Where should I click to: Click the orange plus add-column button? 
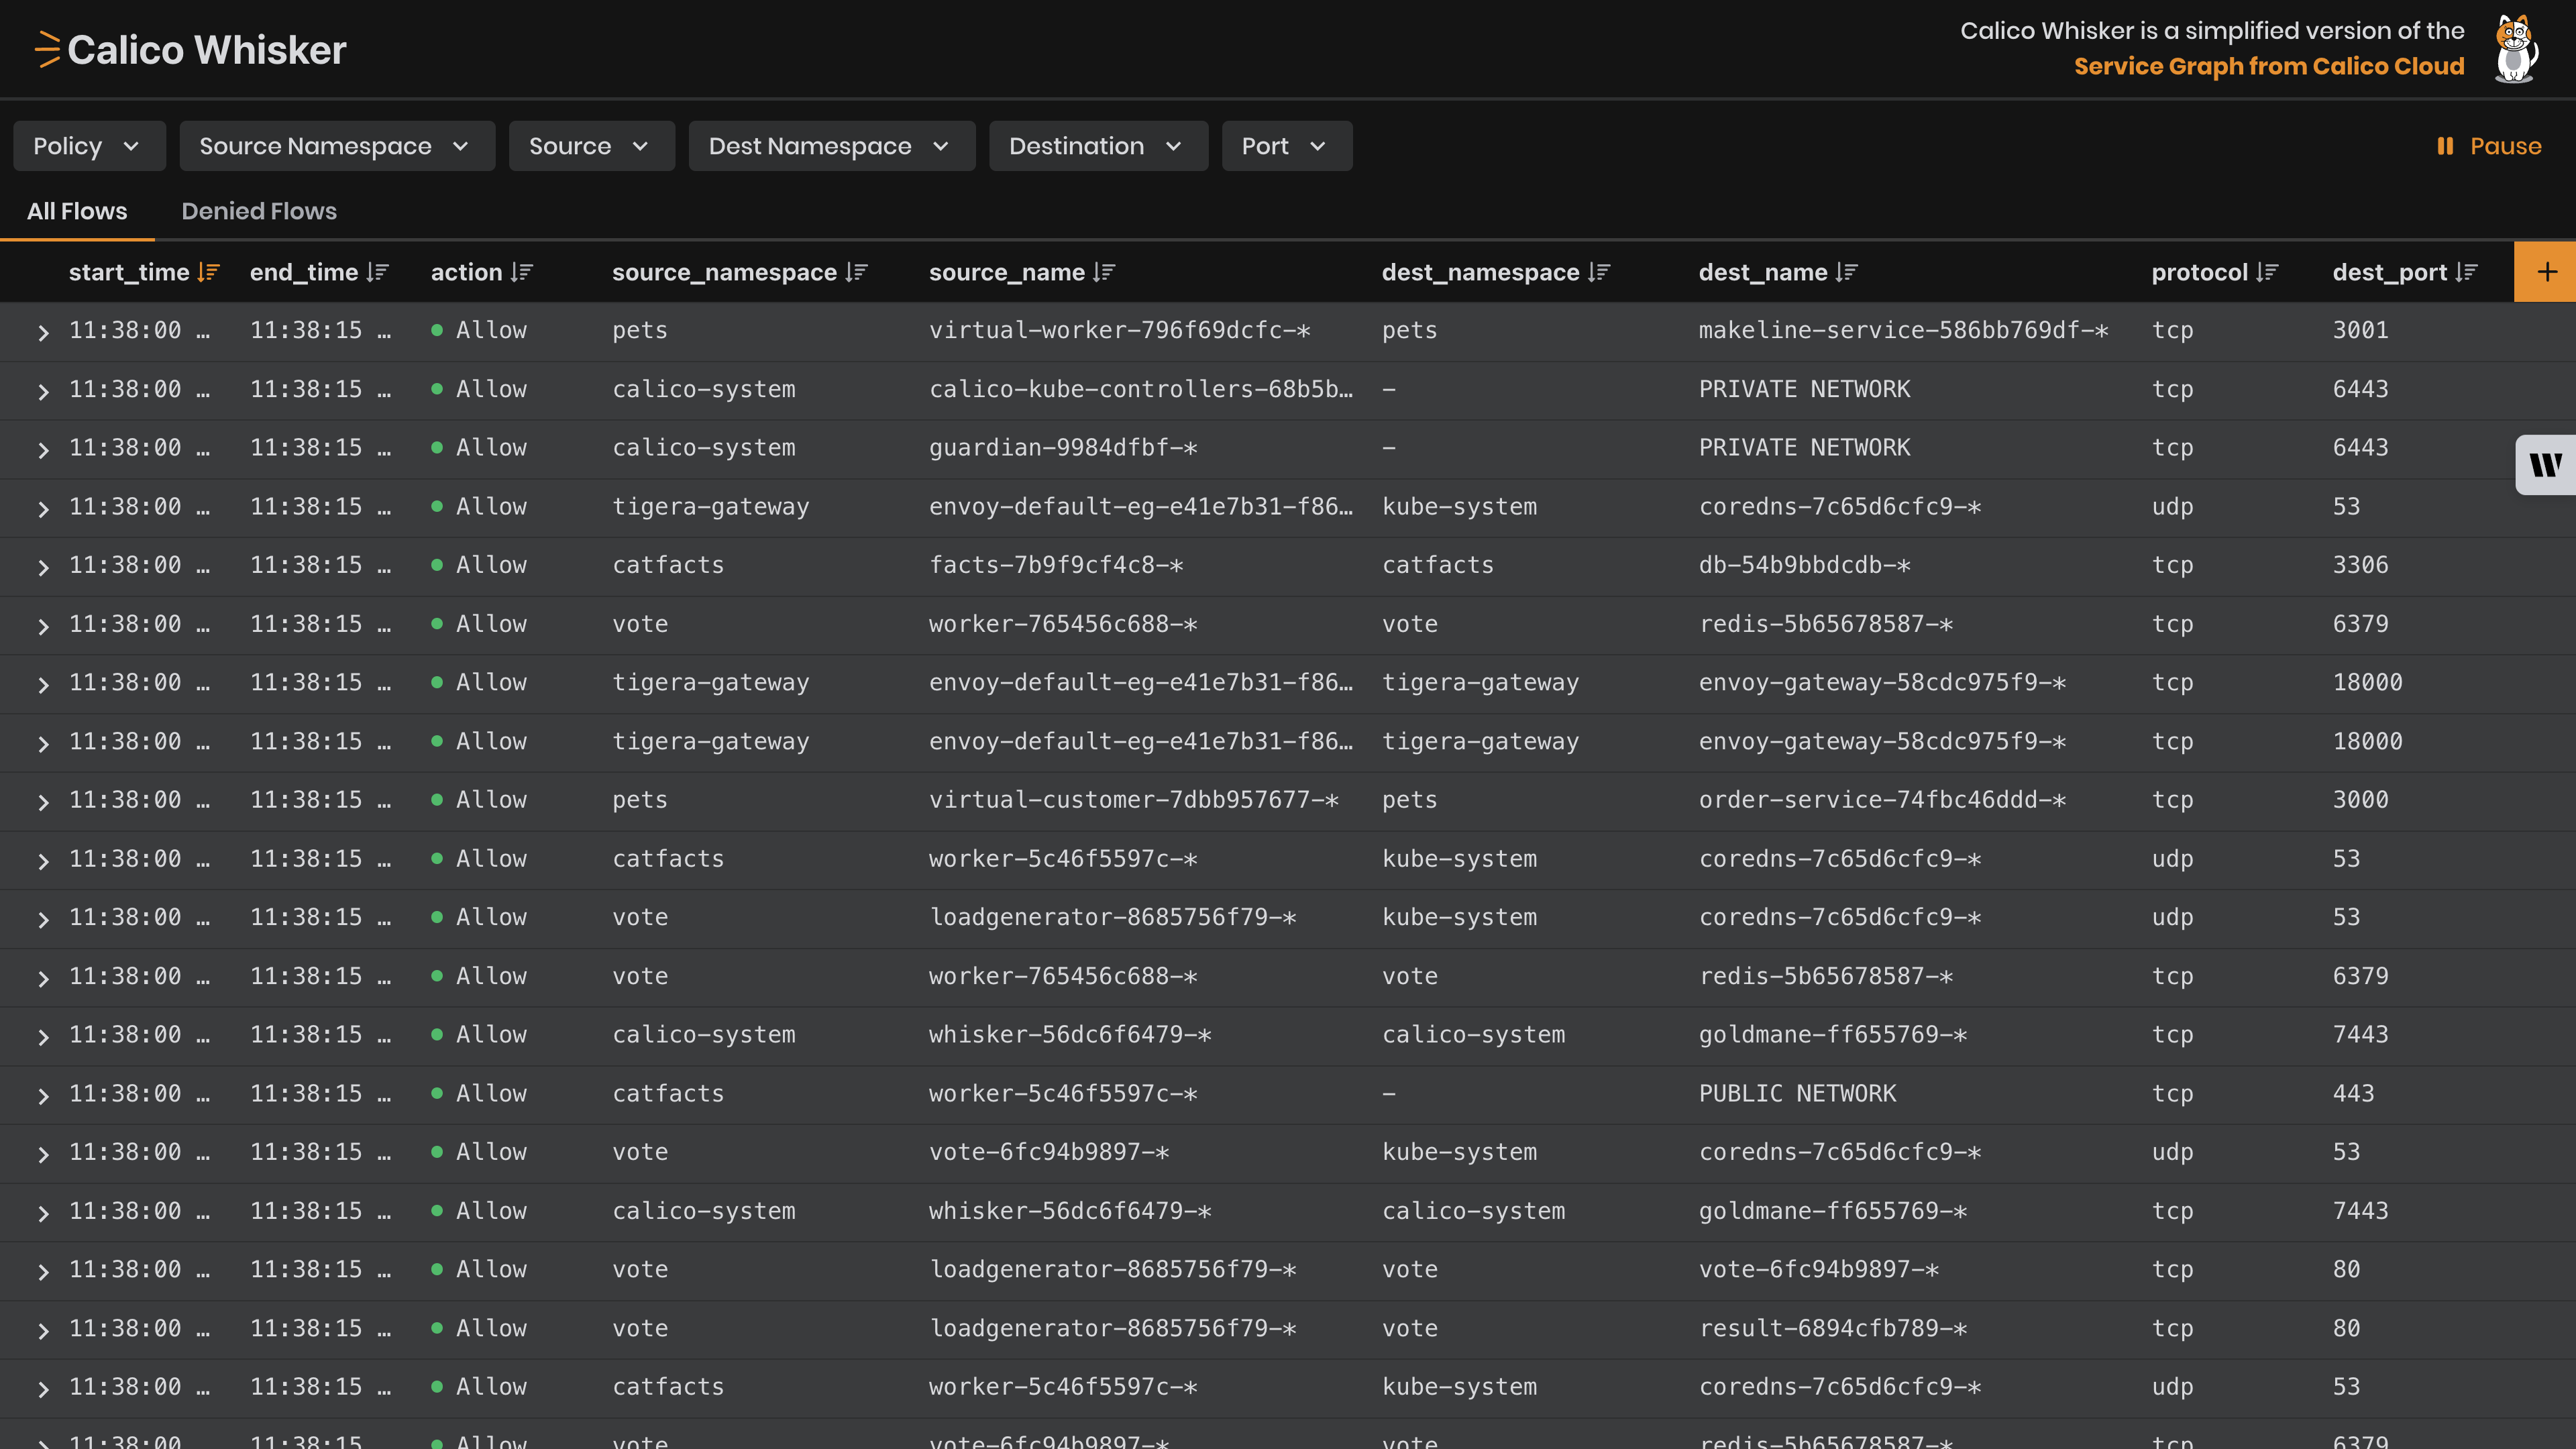click(x=2546, y=272)
